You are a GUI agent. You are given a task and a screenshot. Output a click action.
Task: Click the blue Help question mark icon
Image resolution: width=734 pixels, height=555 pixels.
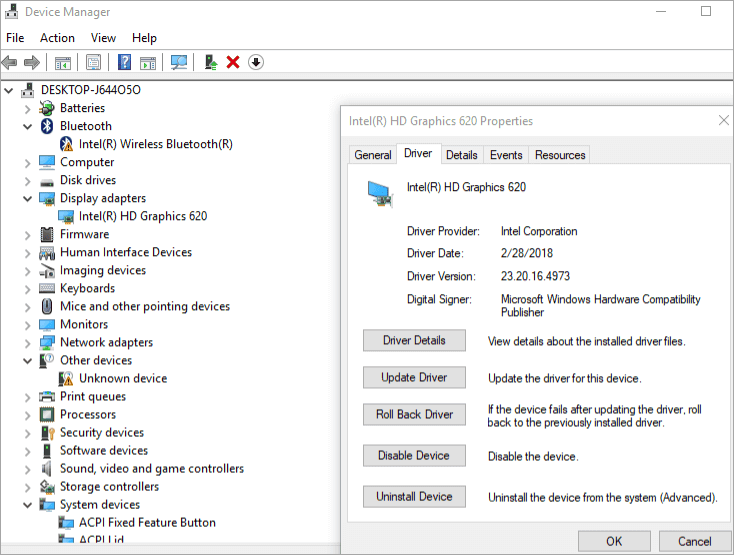(x=124, y=62)
